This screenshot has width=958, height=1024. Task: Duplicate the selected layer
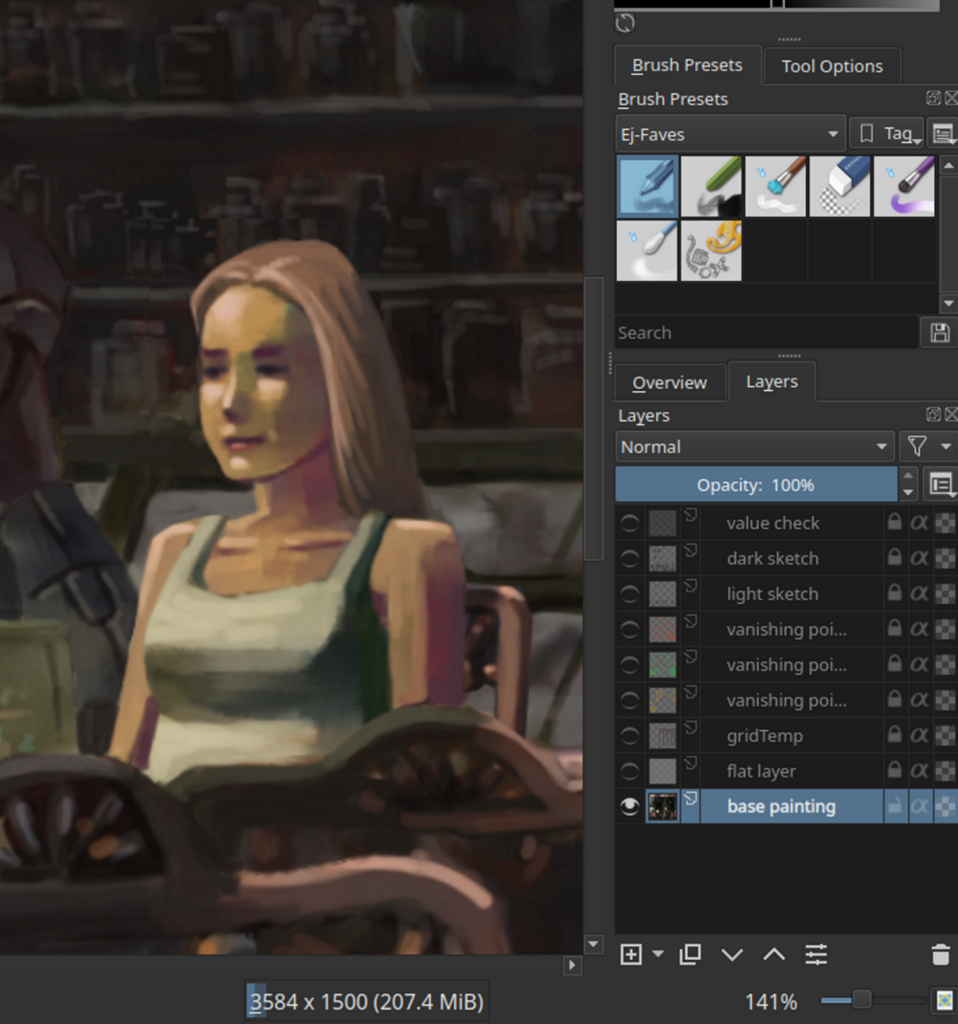[688, 955]
